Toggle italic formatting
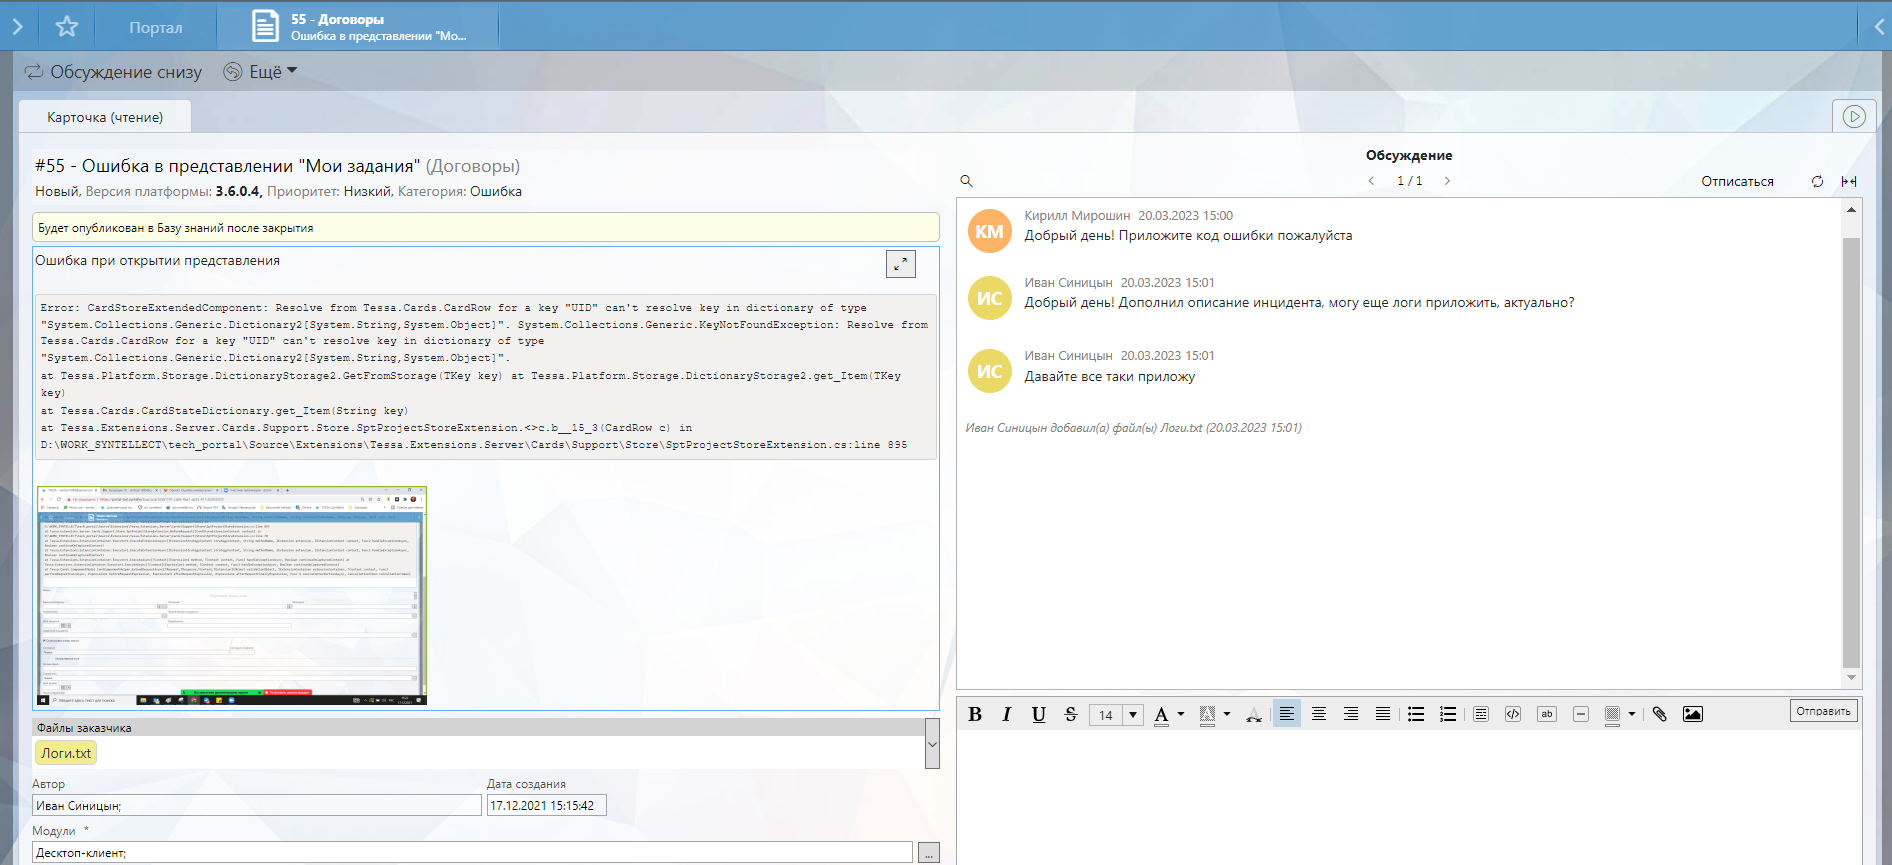 tap(1007, 714)
